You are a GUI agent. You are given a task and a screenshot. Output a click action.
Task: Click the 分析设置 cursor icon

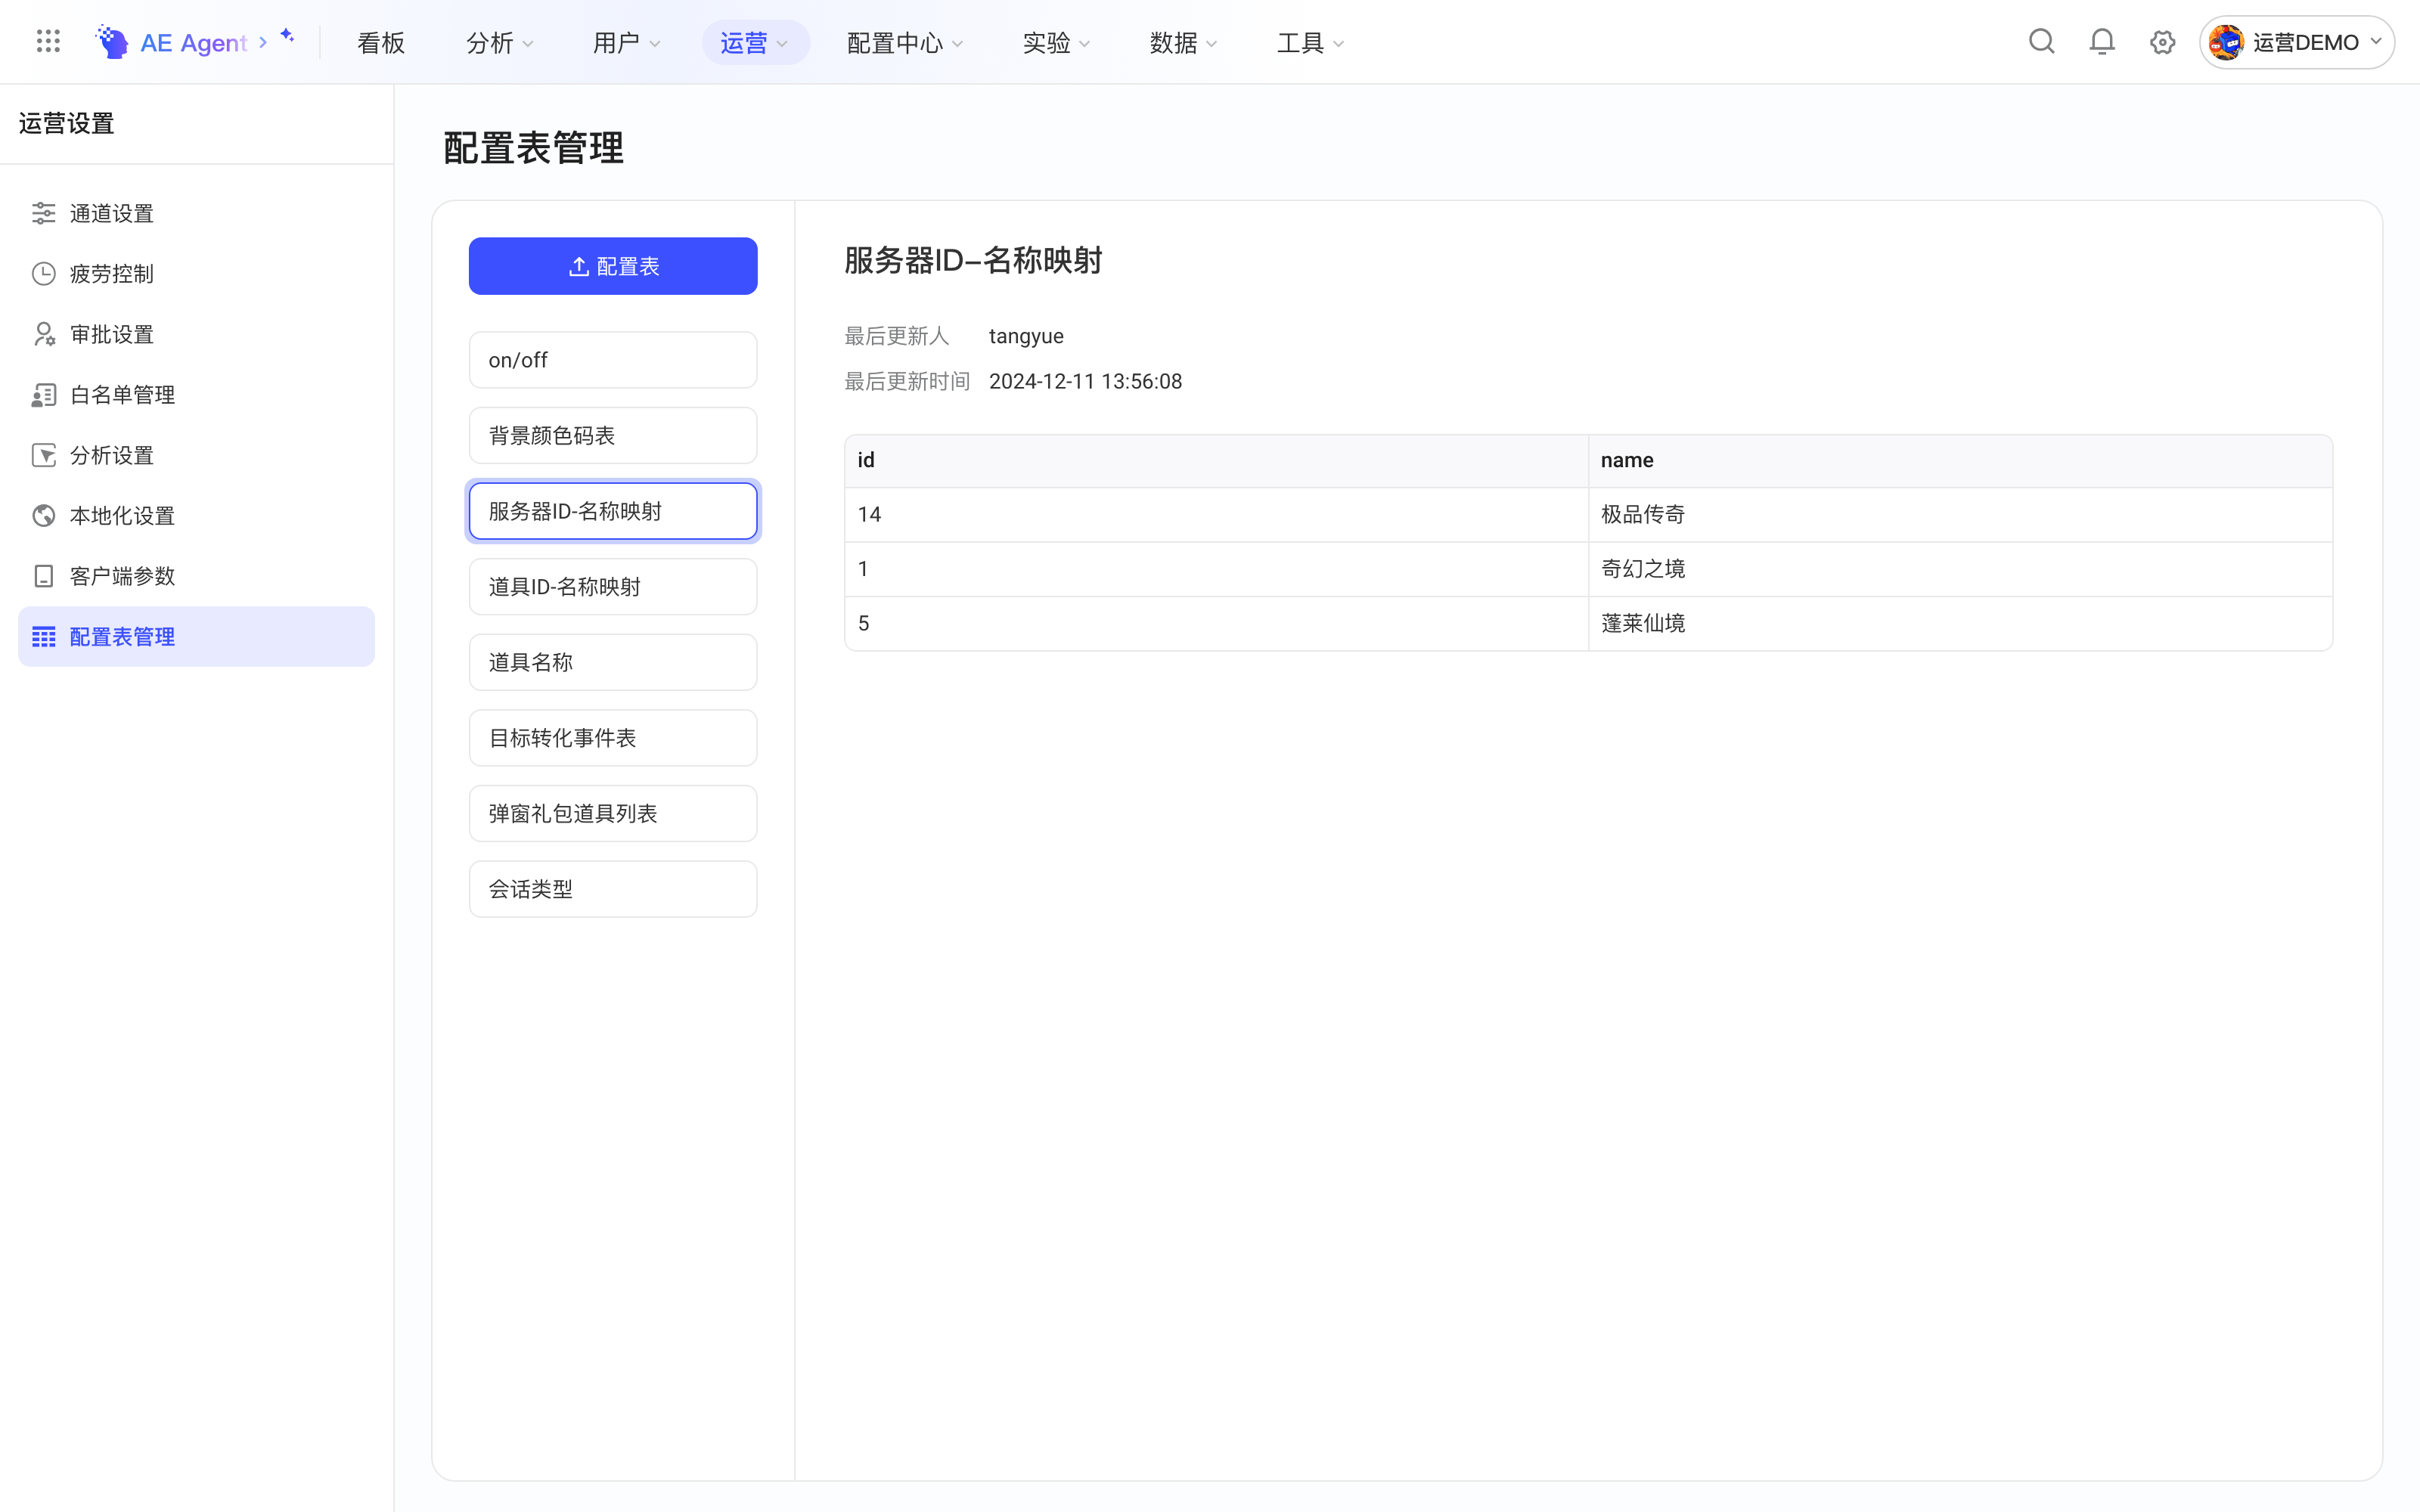click(44, 455)
